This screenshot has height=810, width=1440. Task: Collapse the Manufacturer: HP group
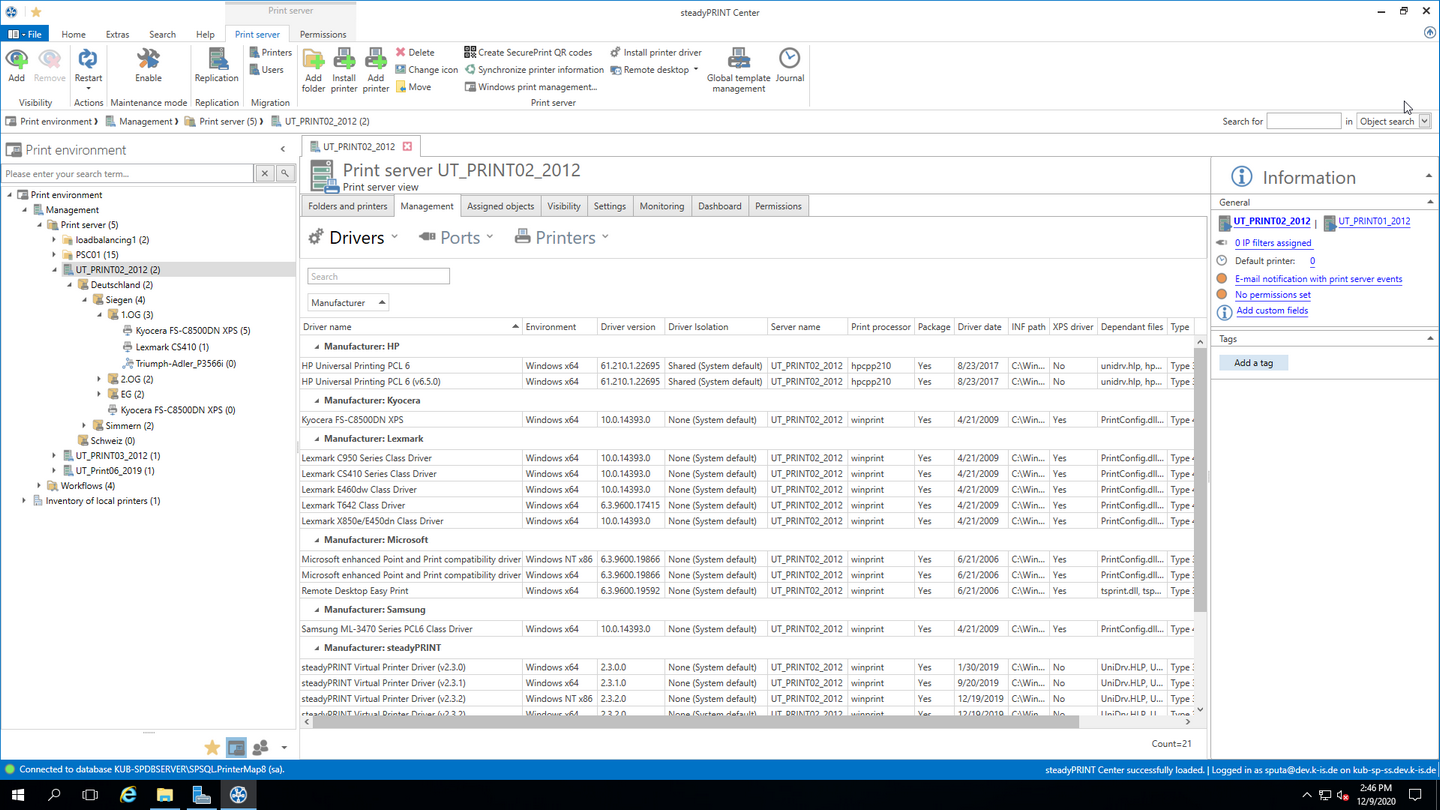pyautogui.click(x=317, y=347)
